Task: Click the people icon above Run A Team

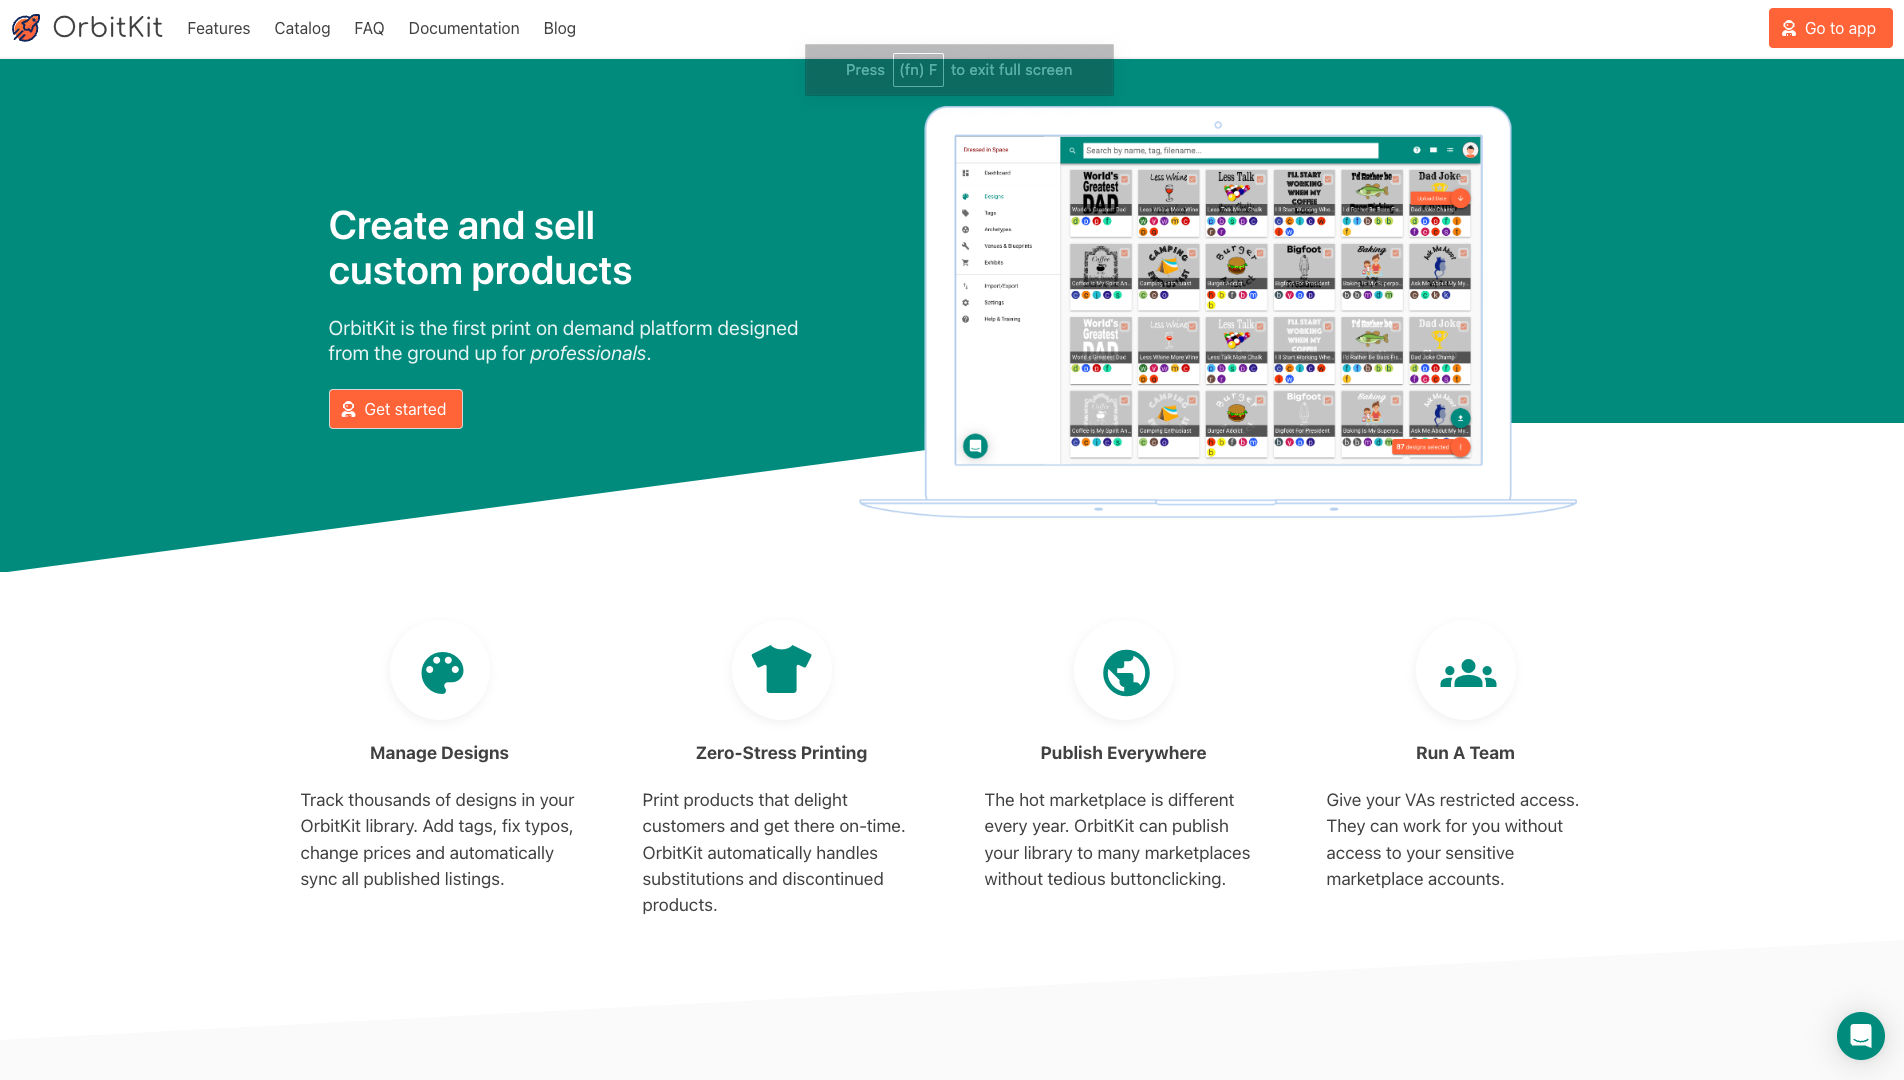Action: [x=1467, y=673]
